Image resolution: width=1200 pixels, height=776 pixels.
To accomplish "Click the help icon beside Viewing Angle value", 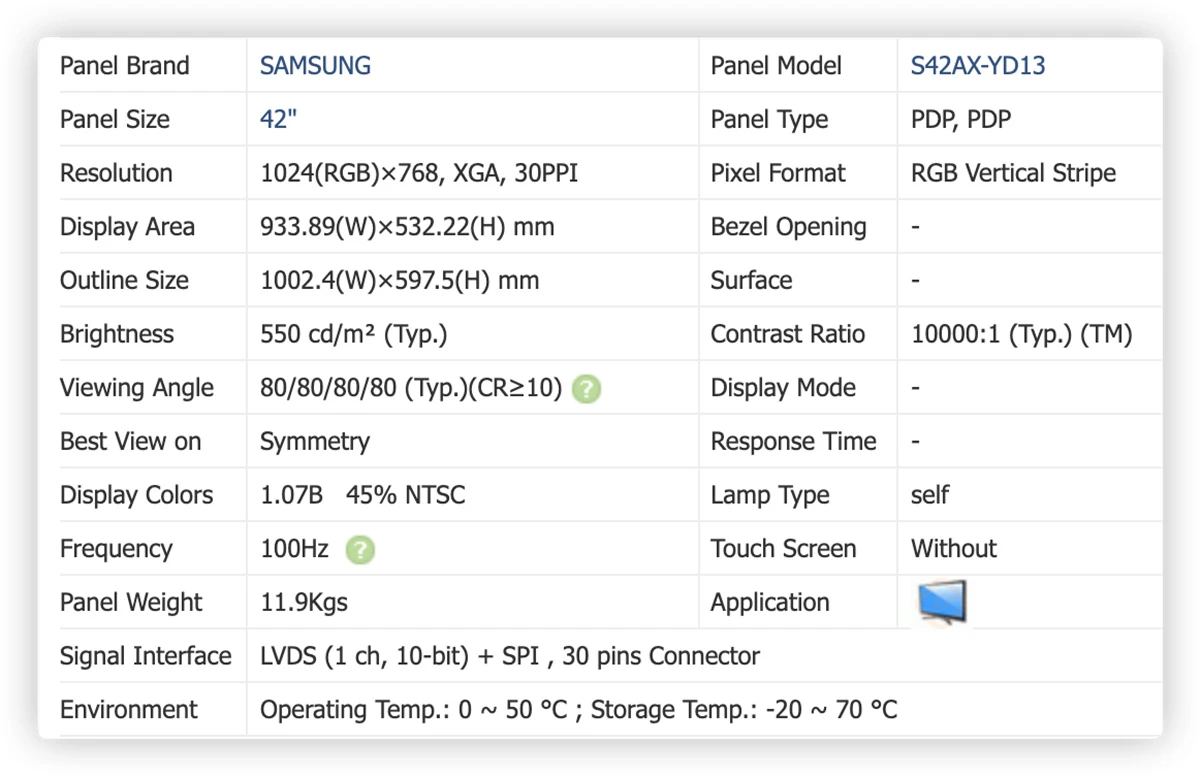I will (x=587, y=389).
